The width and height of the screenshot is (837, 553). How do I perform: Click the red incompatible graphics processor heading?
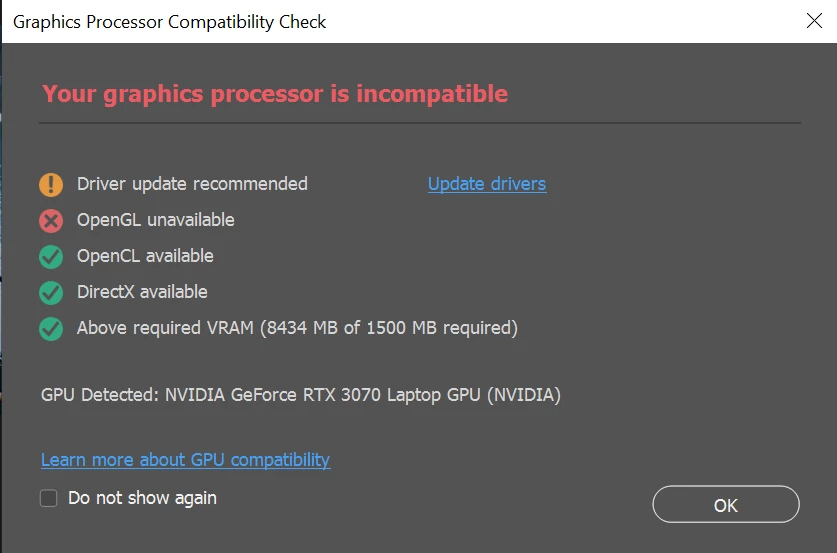[x=275, y=94]
